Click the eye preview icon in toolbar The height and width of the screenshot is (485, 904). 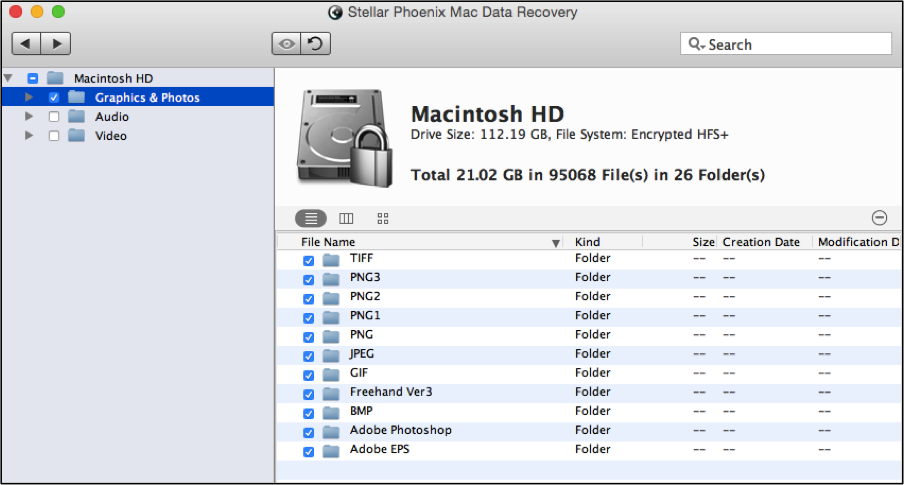point(287,44)
